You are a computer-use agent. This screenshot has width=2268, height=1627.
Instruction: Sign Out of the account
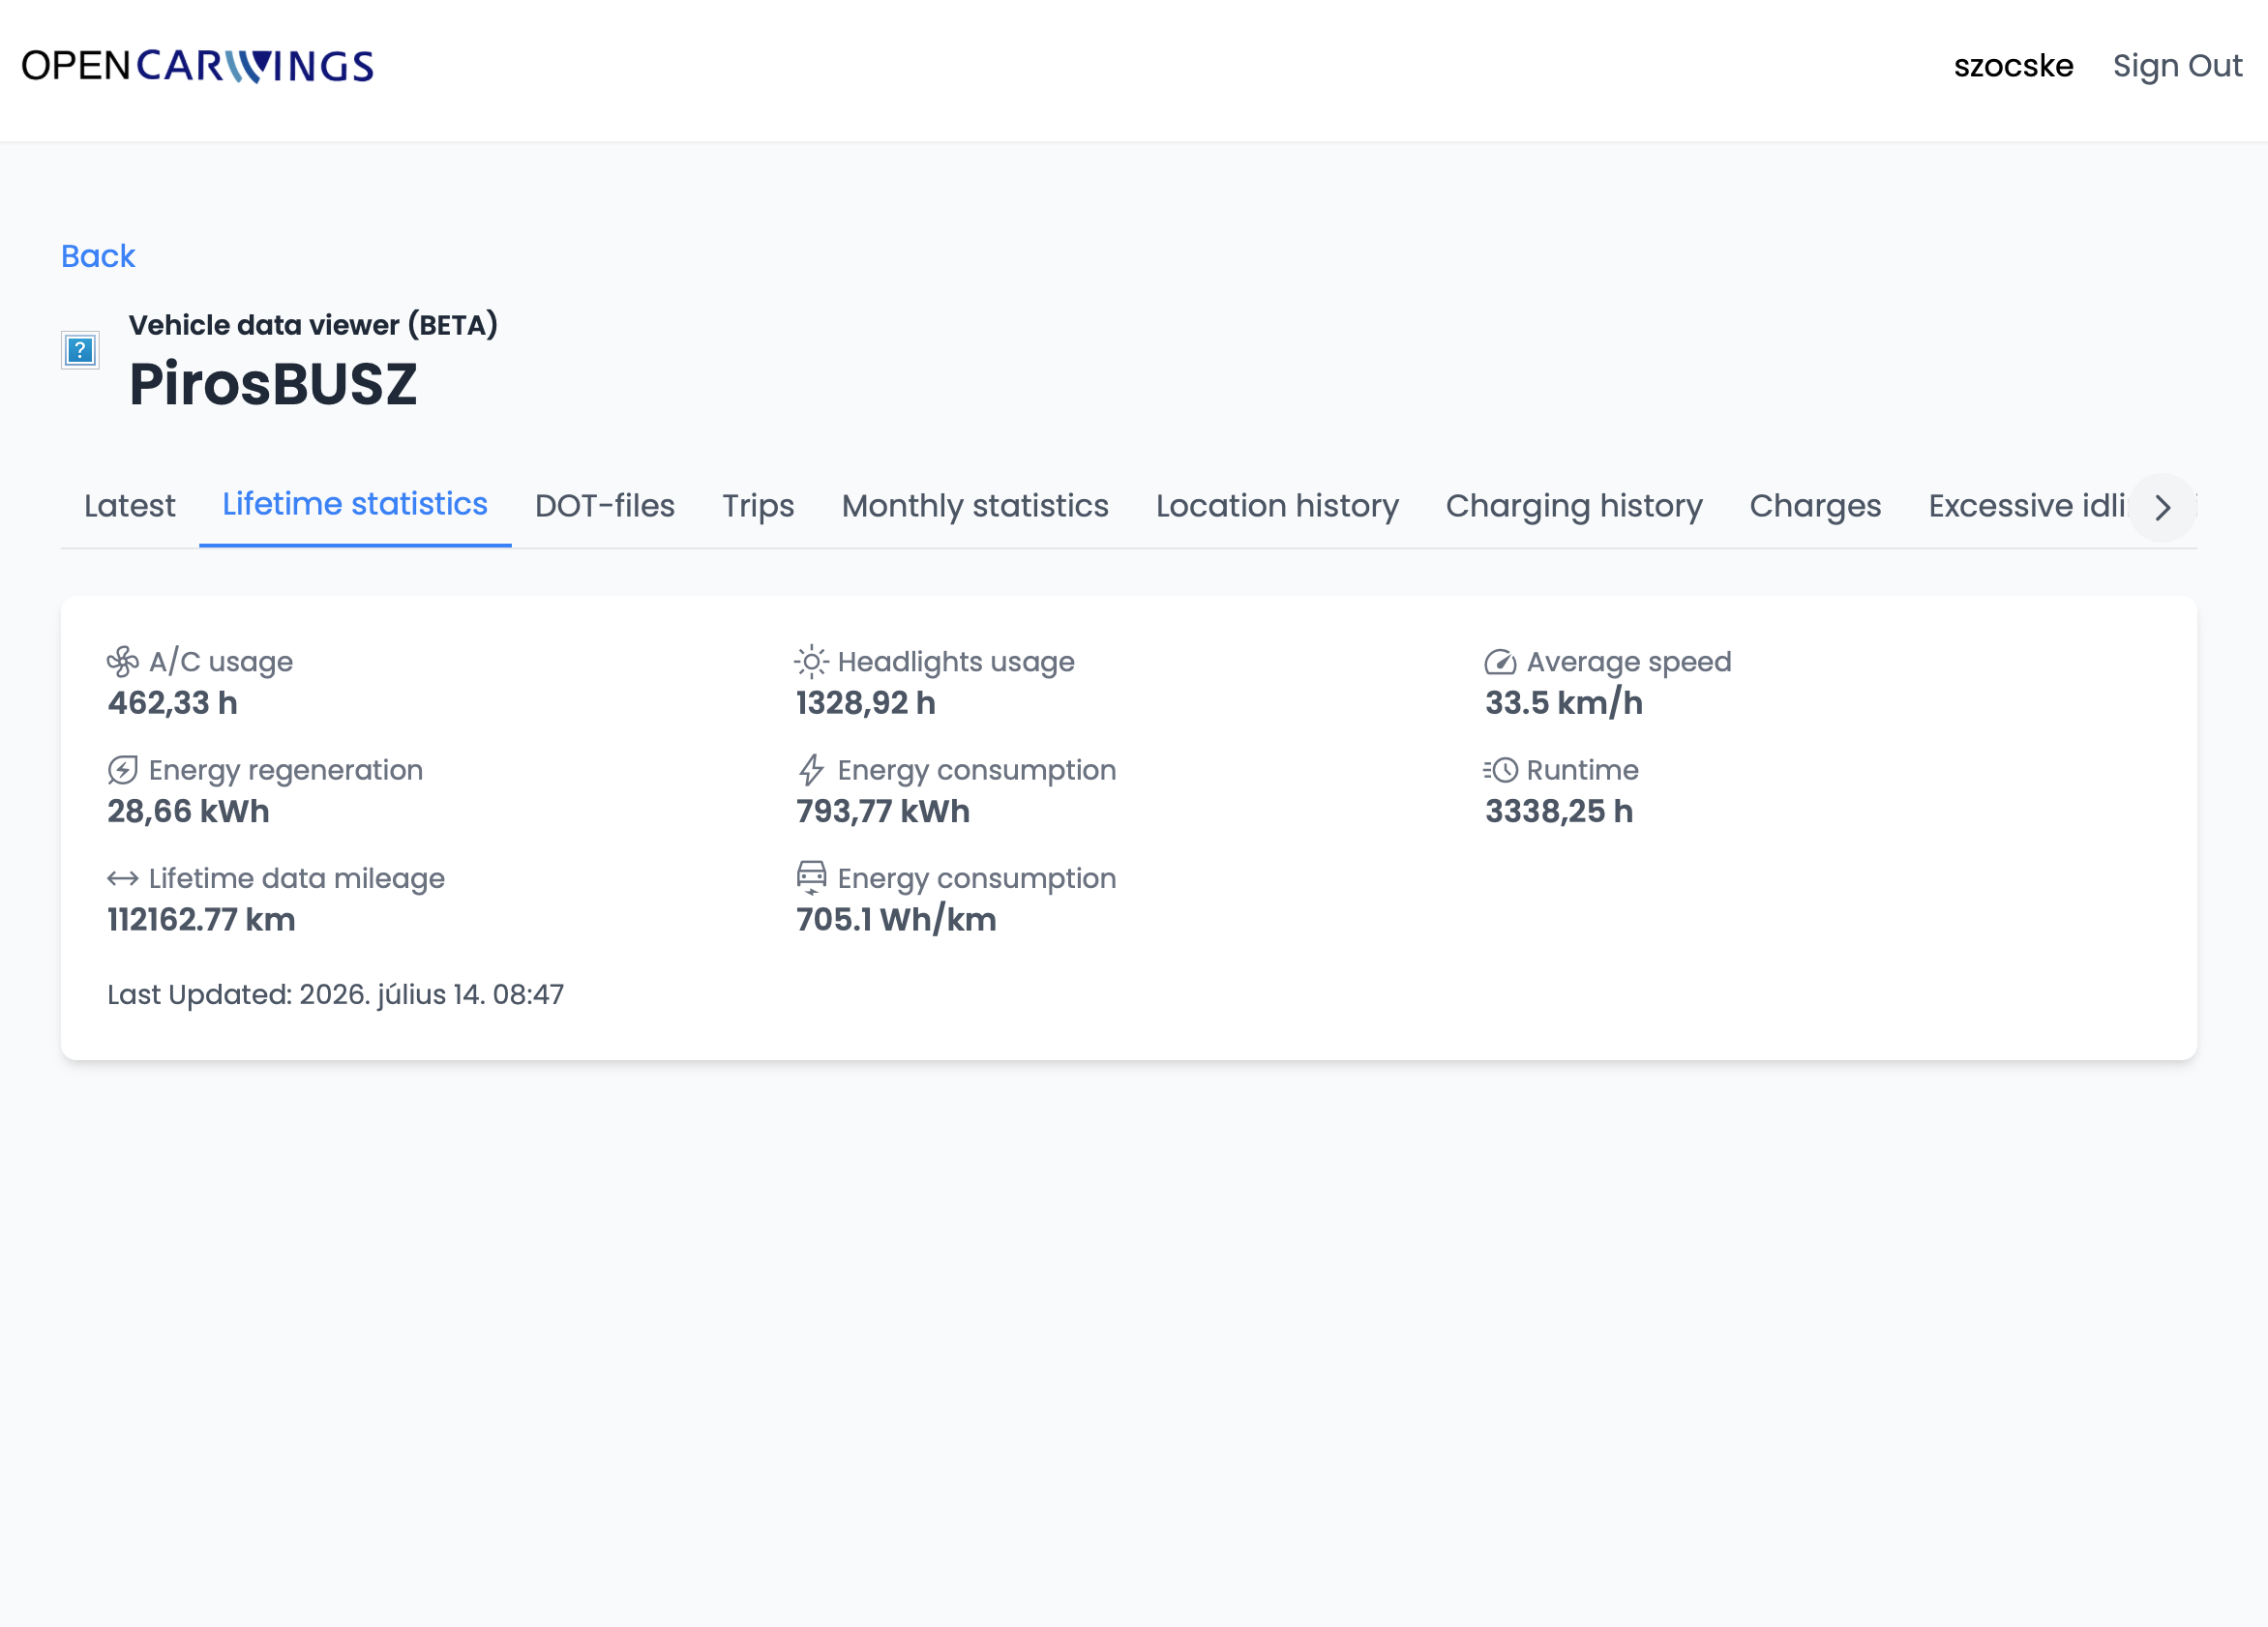pyautogui.click(x=2177, y=66)
